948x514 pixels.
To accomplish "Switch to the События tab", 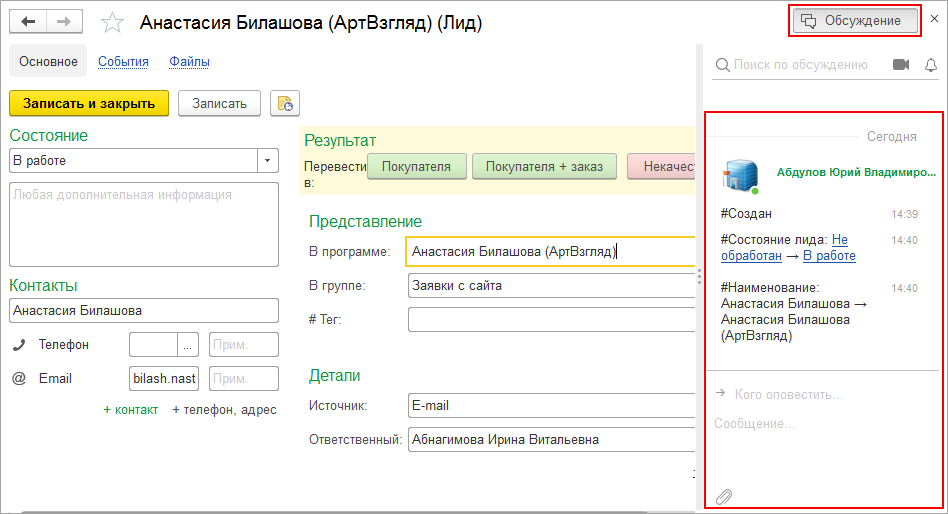I will pyautogui.click(x=123, y=62).
